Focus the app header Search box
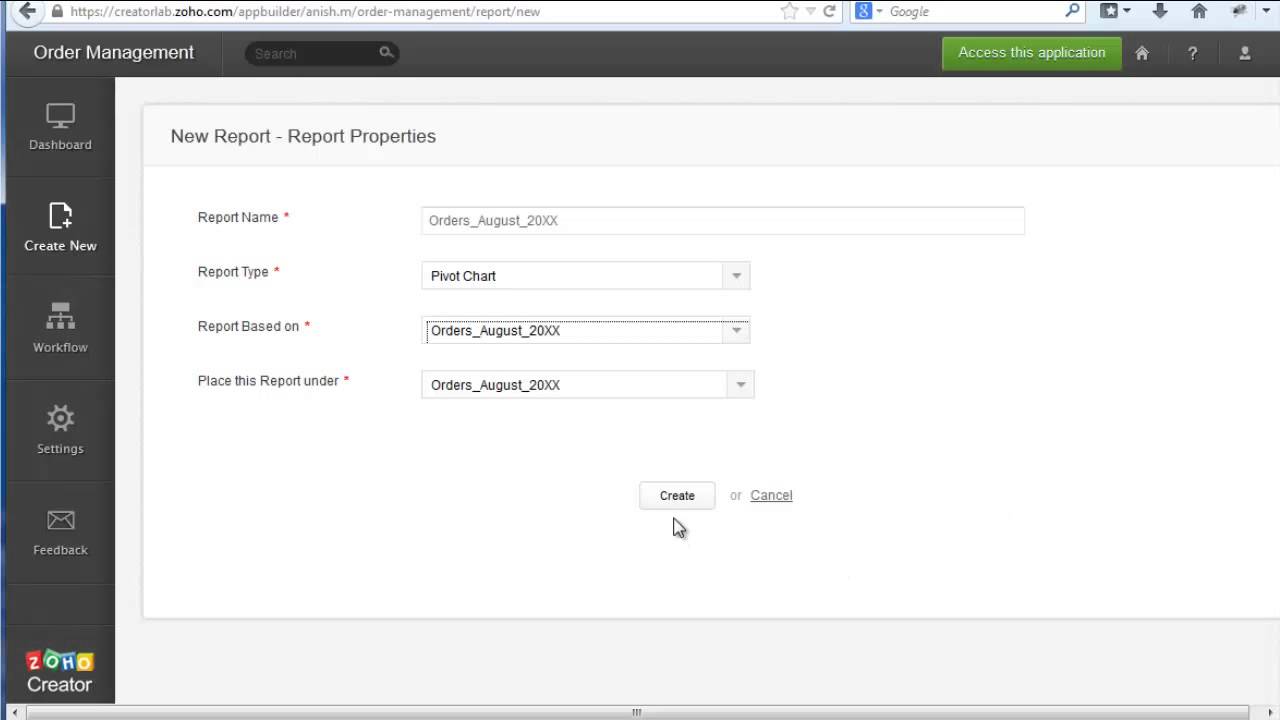The width and height of the screenshot is (1280, 720). pyautogui.click(x=322, y=53)
